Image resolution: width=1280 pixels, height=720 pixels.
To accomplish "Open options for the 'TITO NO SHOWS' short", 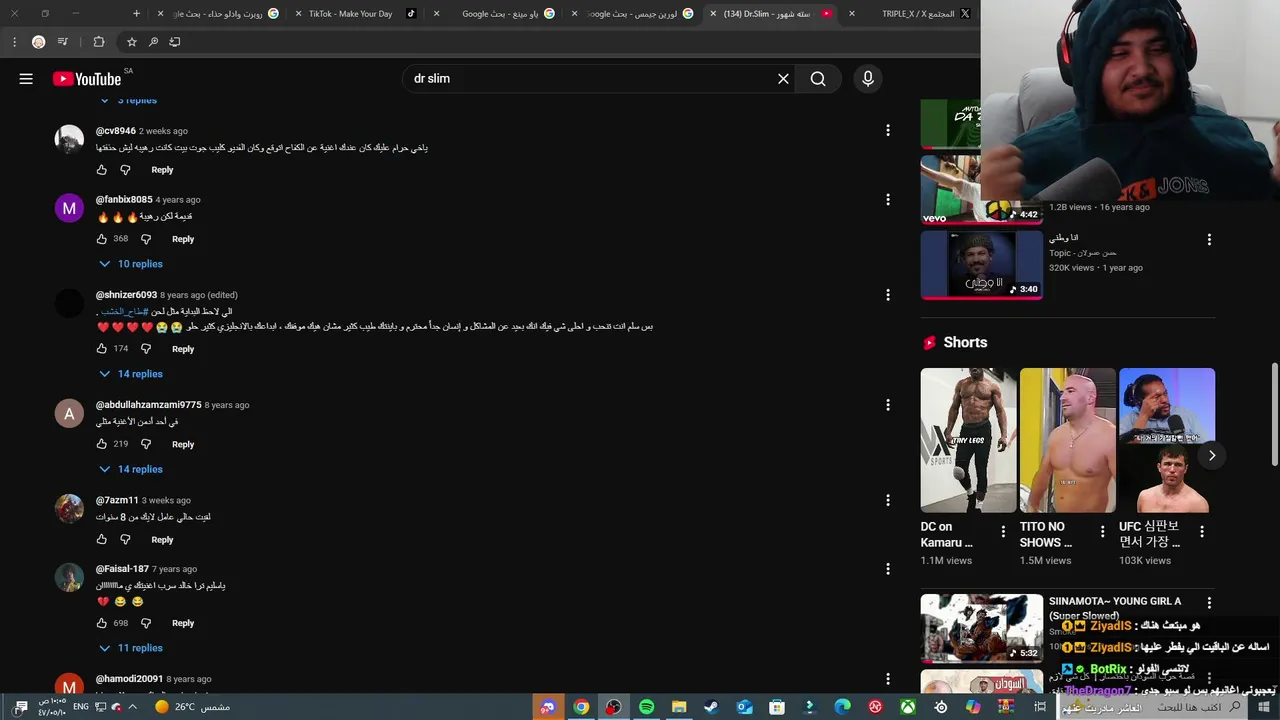I will (x=1102, y=532).
